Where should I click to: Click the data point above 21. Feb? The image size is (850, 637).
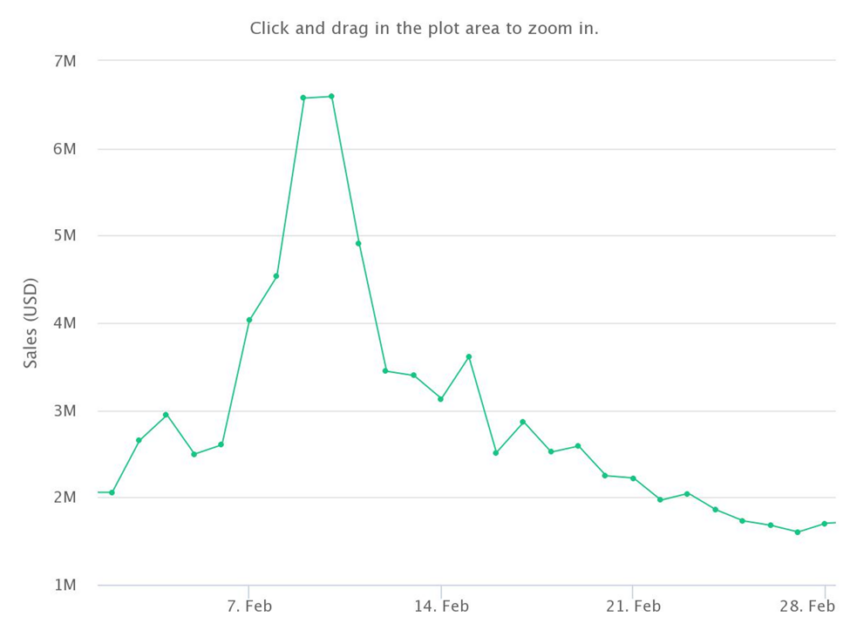pos(633,478)
